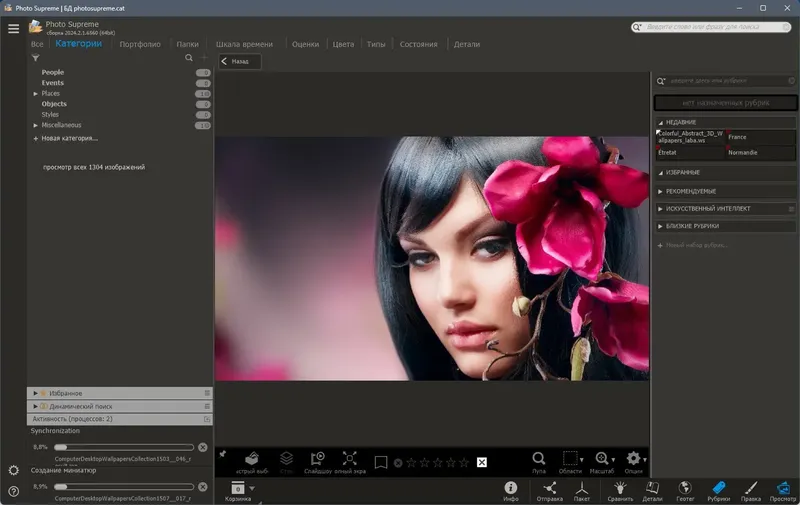The height and width of the screenshot is (505, 800).
Task: Open the Отправка share icon
Action: pos(549,487)
